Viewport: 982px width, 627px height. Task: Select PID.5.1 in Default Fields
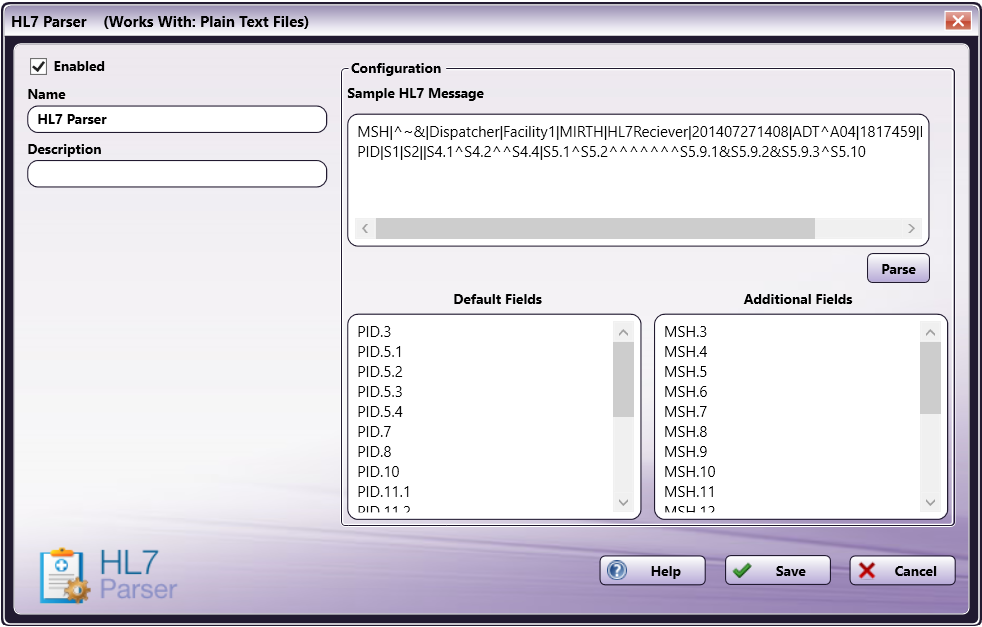(380, 352)
